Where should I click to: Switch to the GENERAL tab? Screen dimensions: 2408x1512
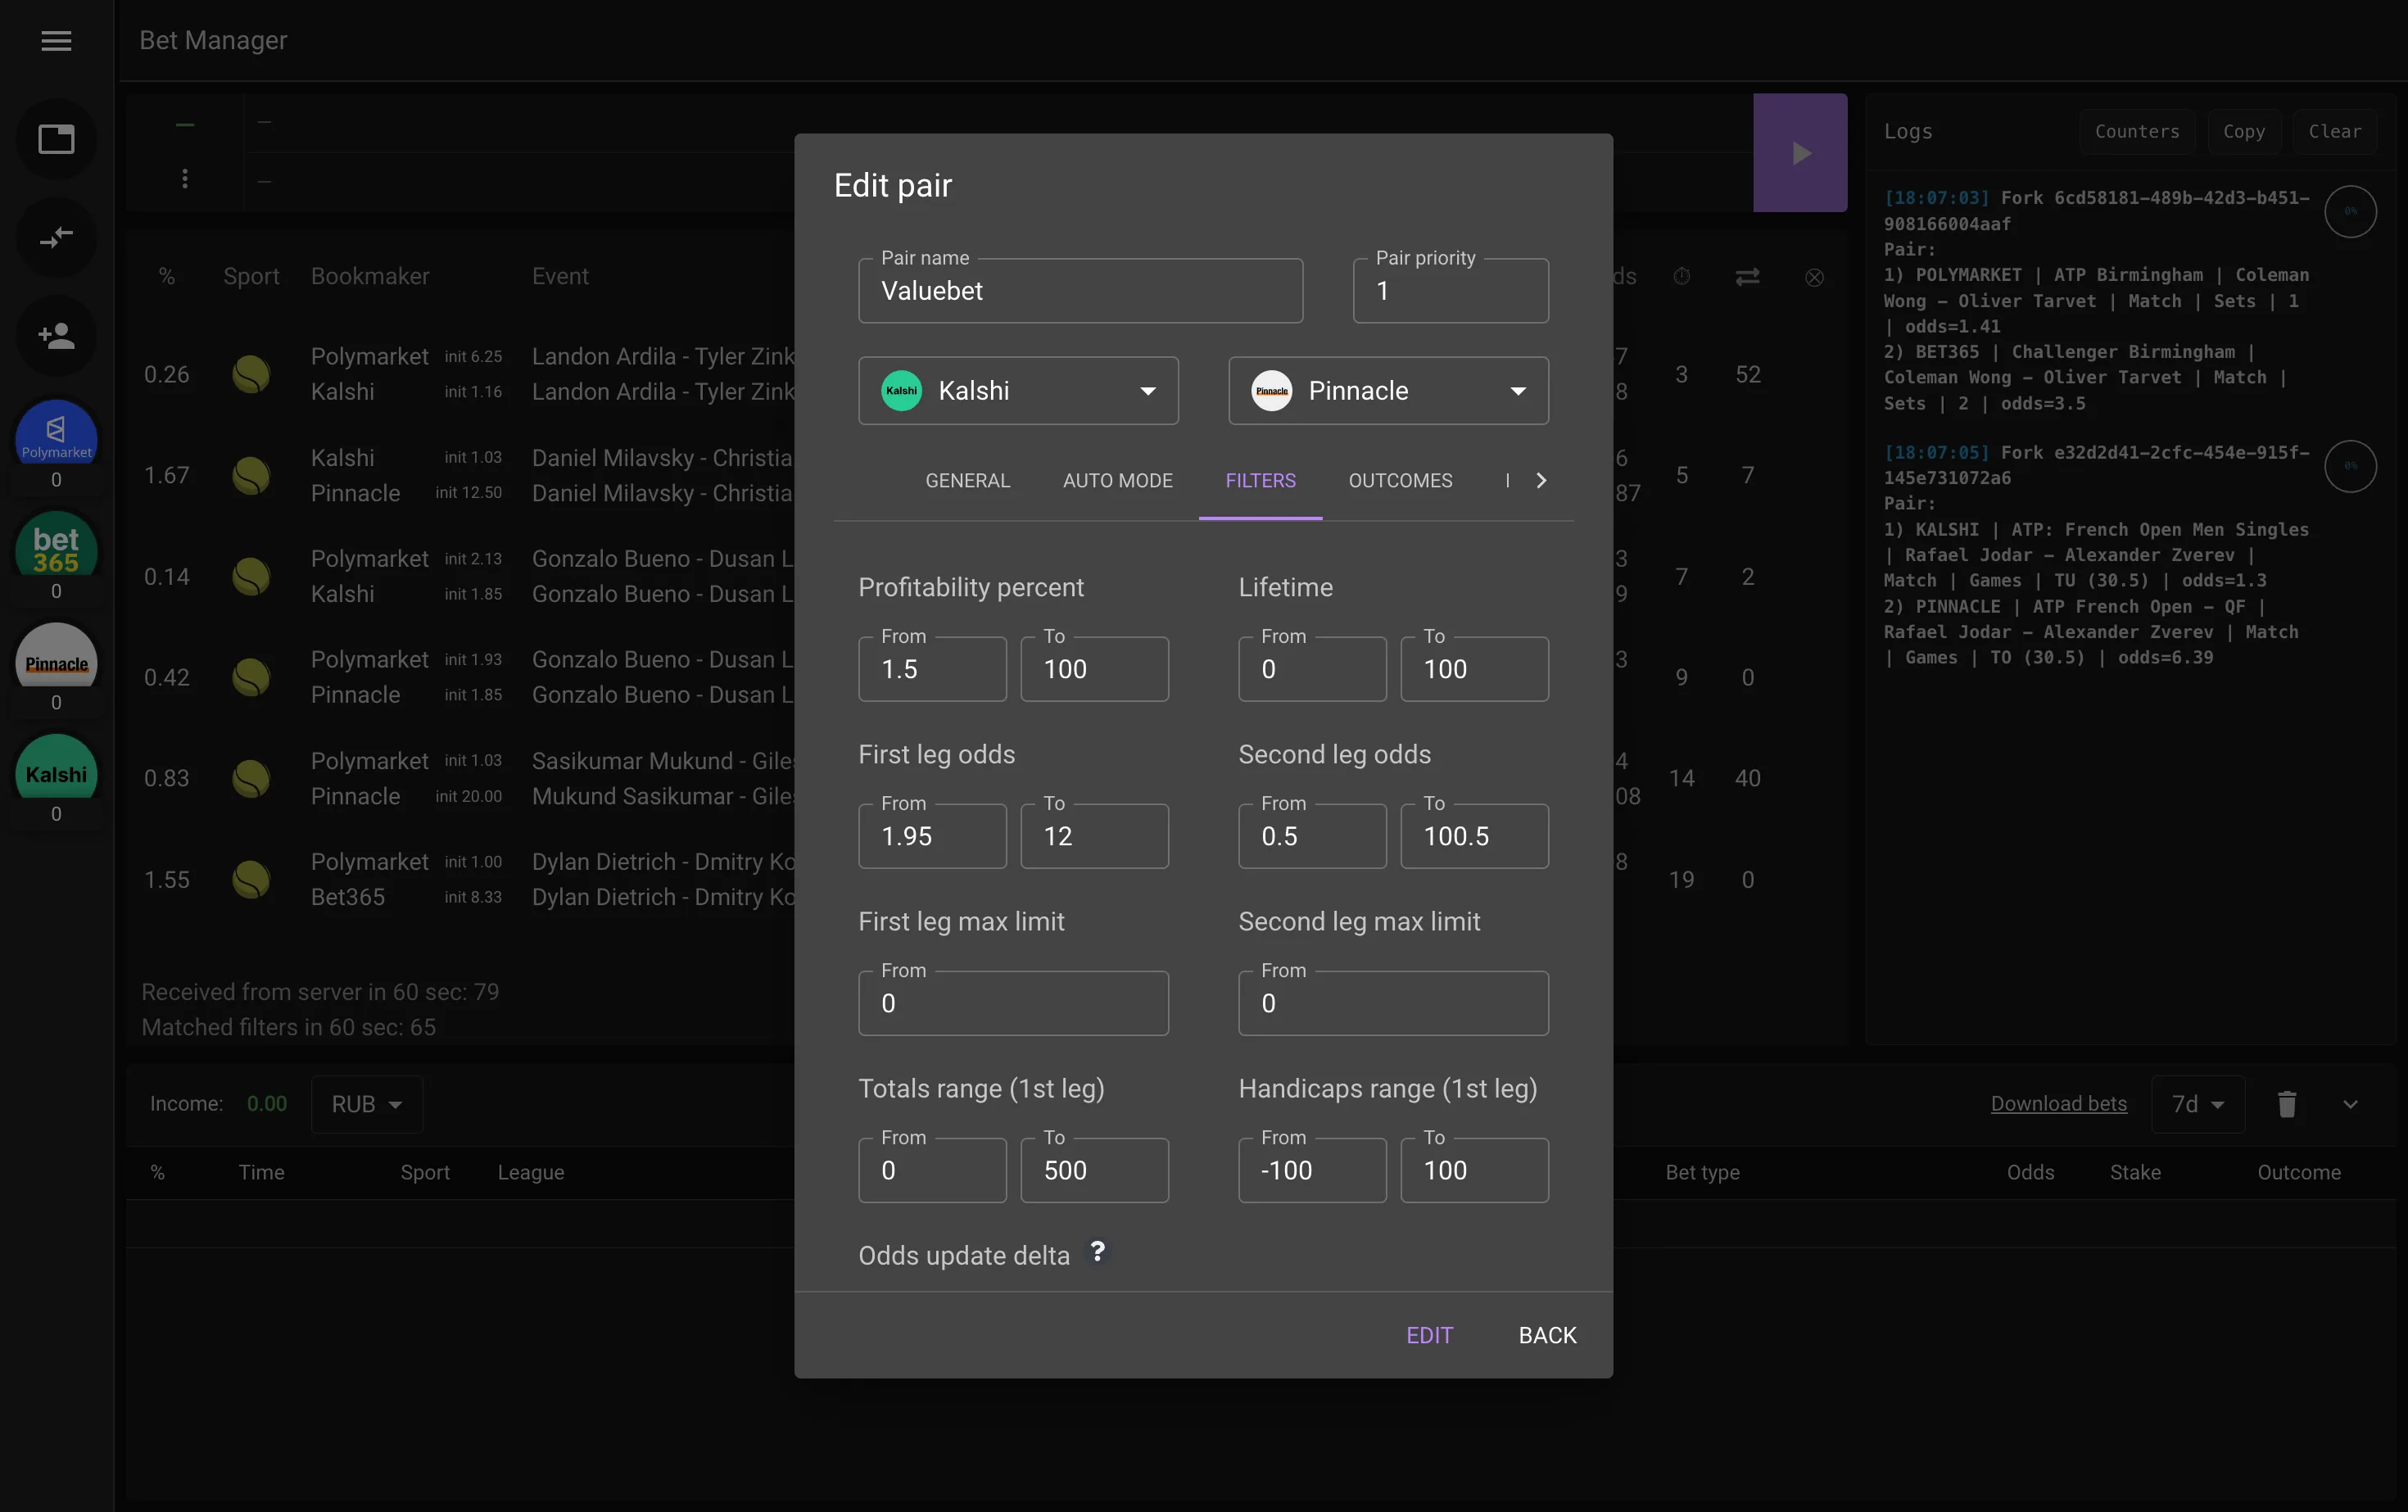(967, 481)
